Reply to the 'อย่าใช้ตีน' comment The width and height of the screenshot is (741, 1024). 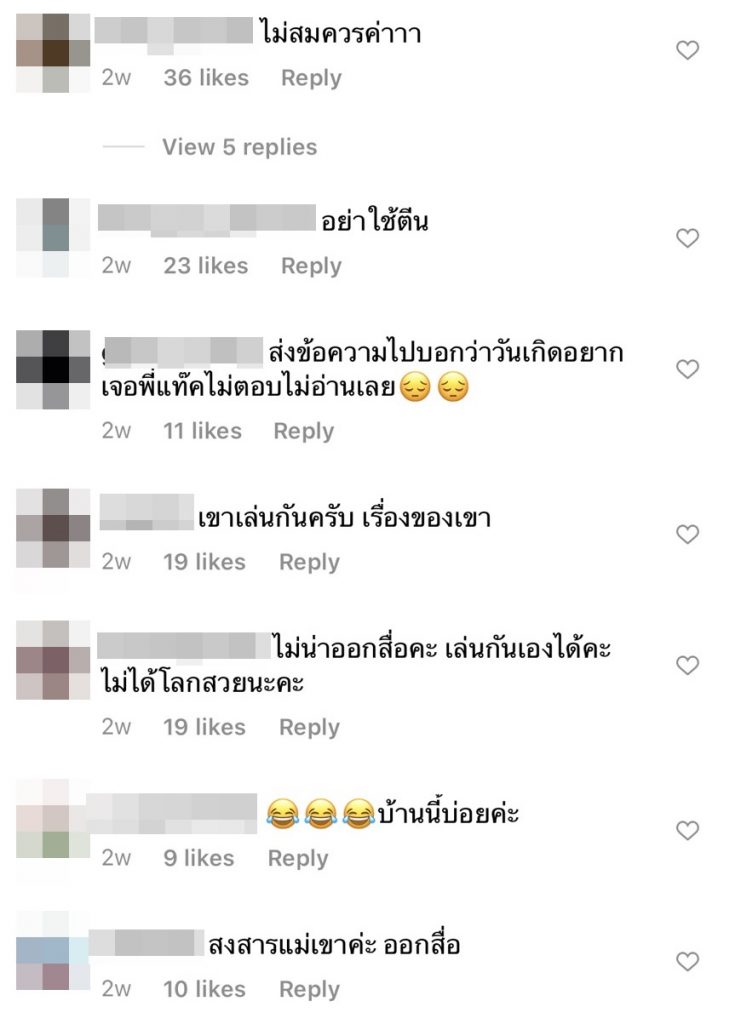(x=311, y=266)
